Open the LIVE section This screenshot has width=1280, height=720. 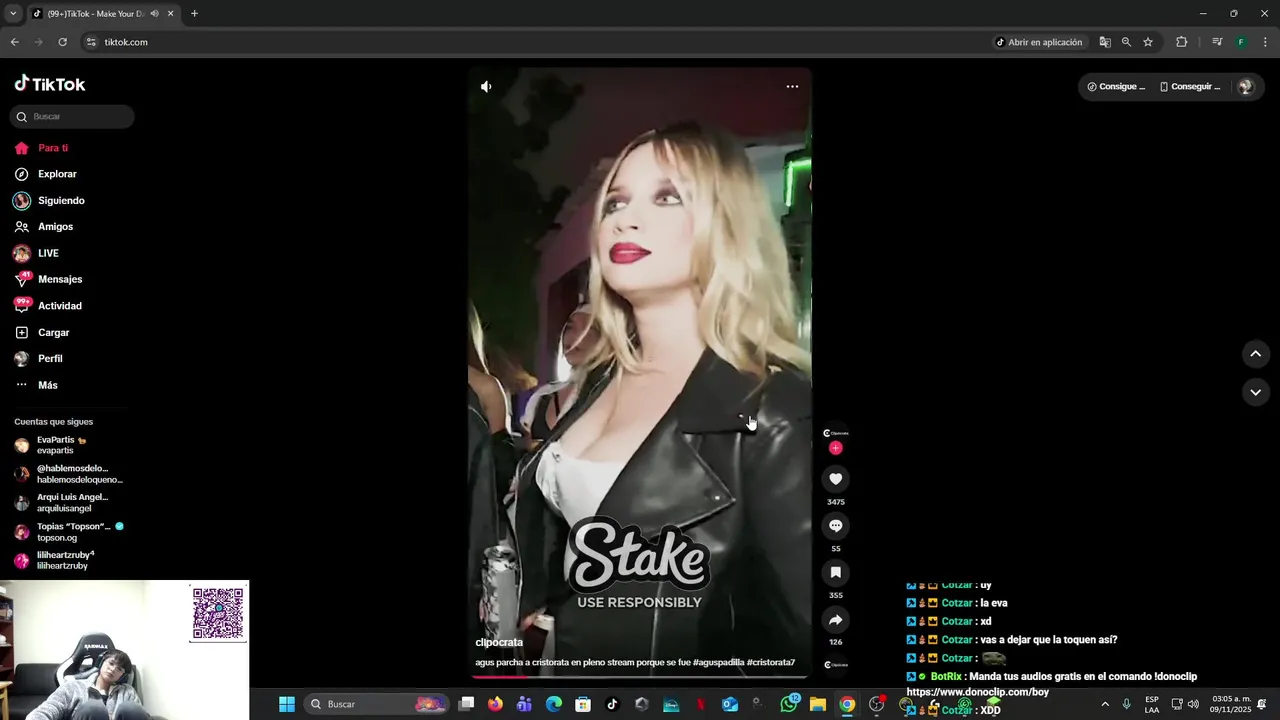(48, 254)
